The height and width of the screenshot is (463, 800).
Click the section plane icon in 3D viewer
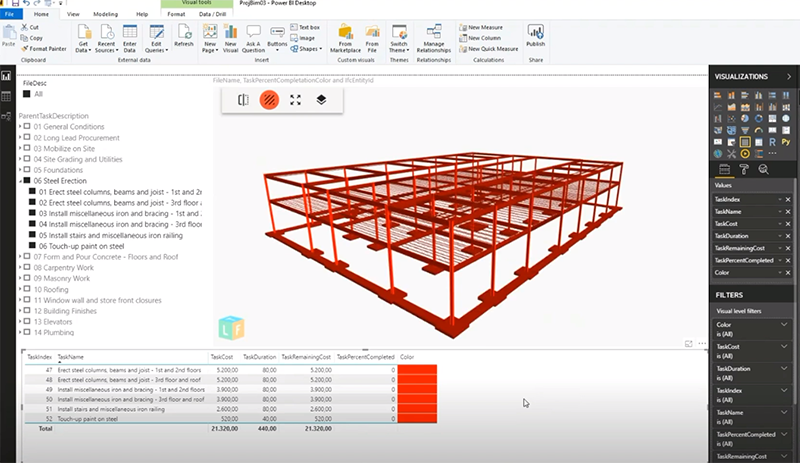coord(243,99)
